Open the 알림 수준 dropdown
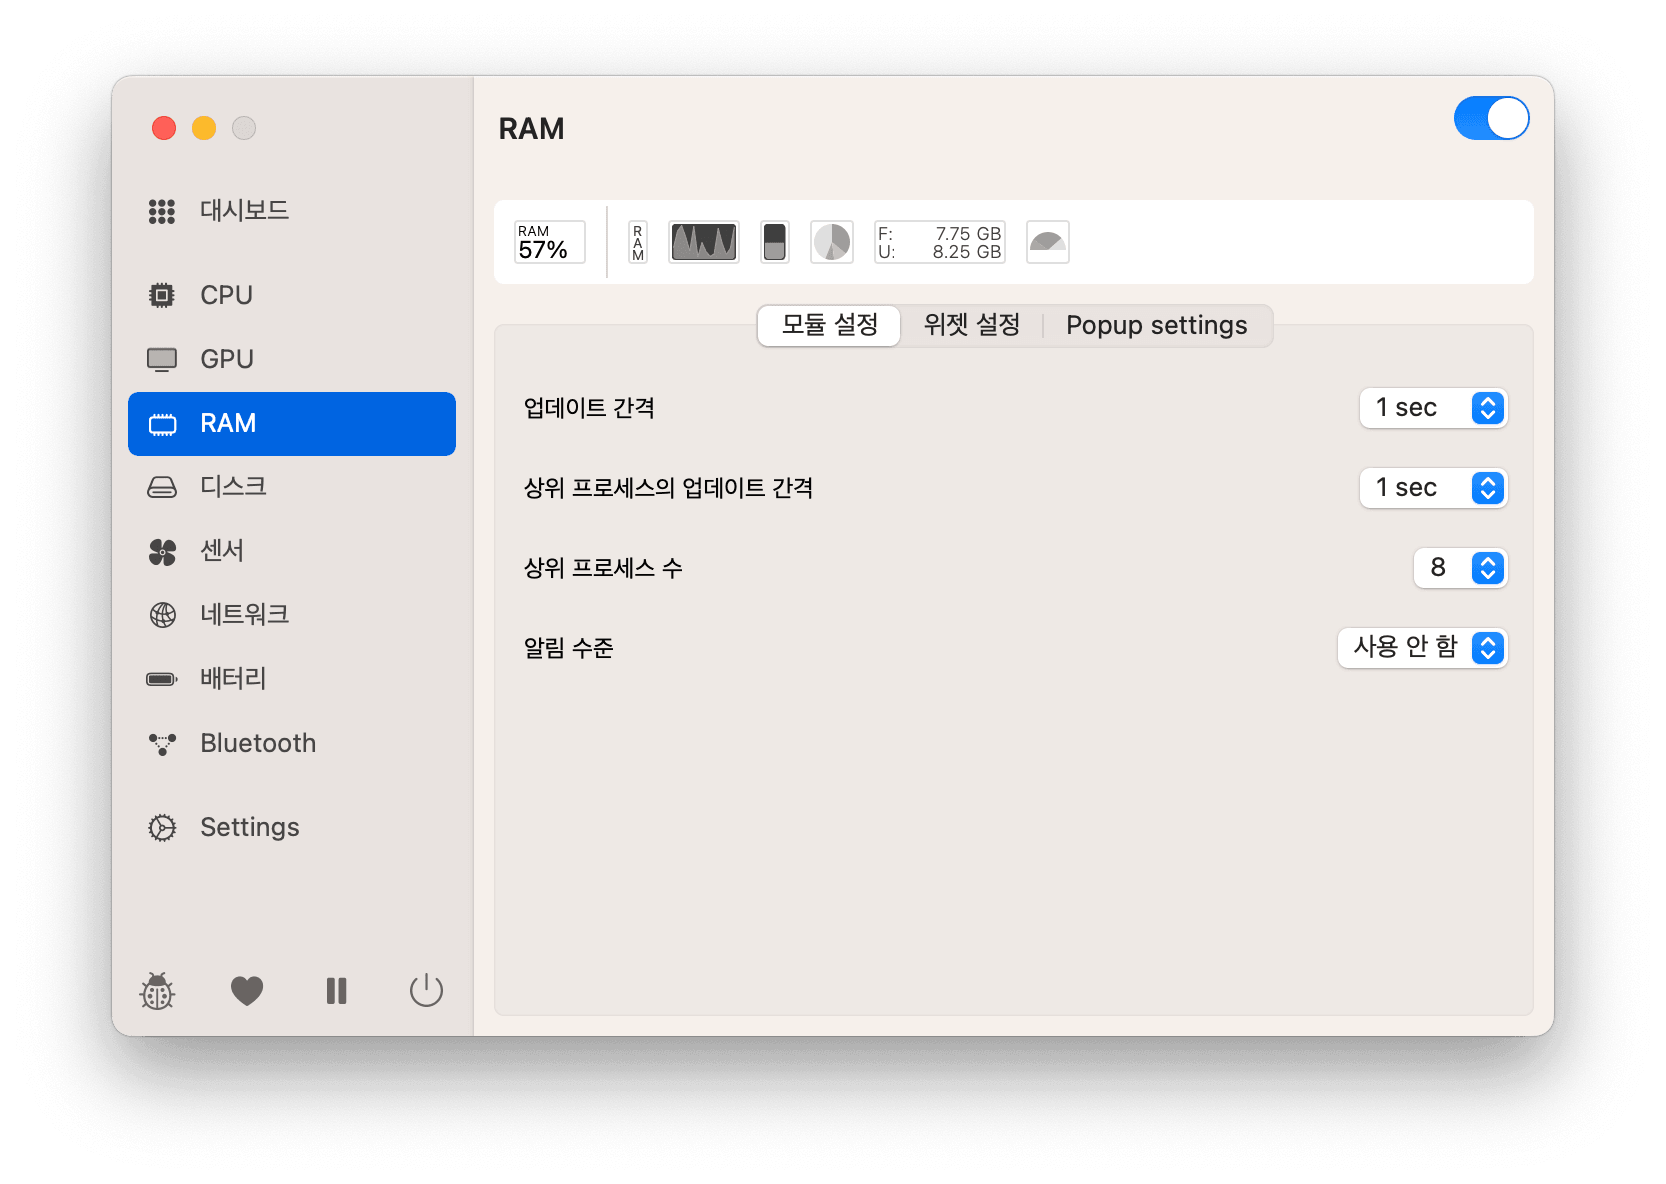This screenshot has width=1666, height=1184. pos(1421,648)
